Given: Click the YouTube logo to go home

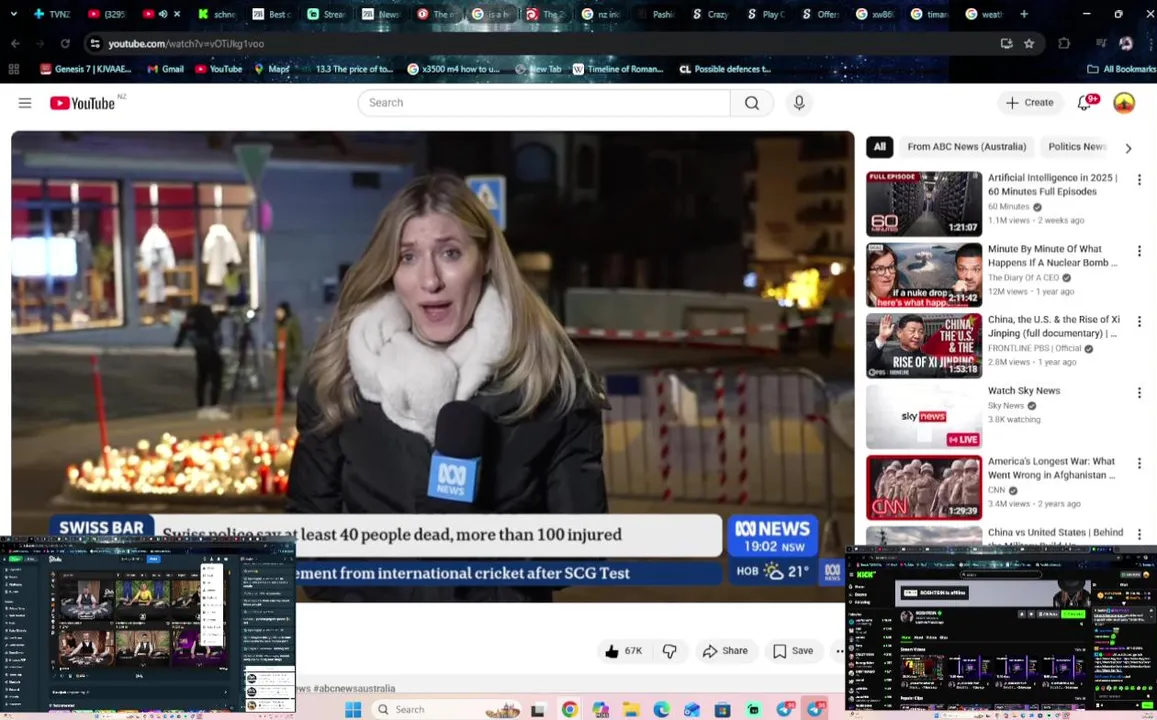Looking at the screenshot, I should [83, 103].
